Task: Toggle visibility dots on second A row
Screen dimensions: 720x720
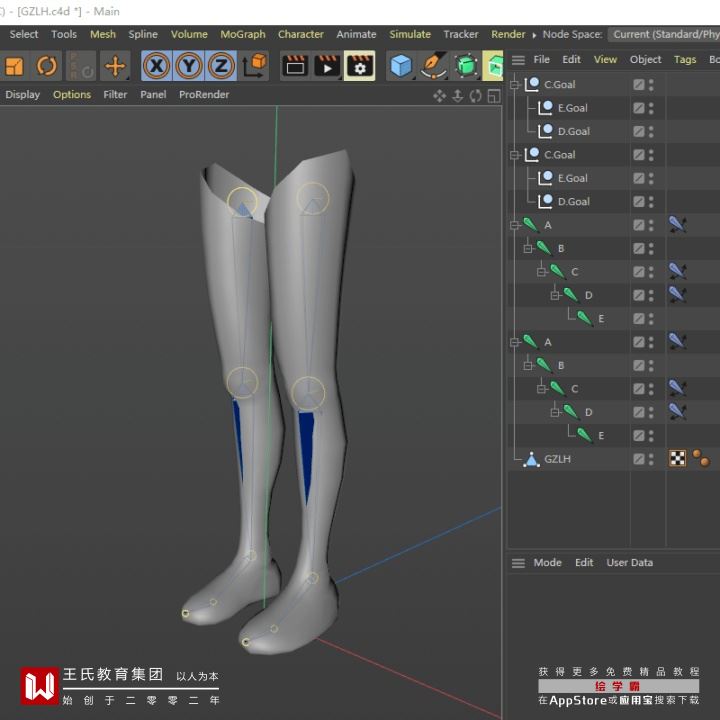Action: [651, 342]
